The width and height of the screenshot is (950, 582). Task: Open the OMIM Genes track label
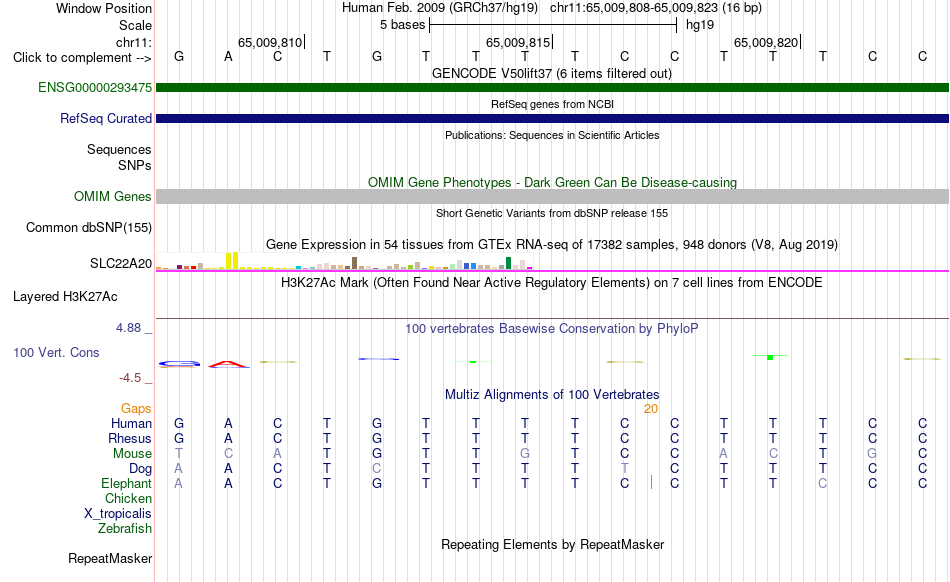click(x=112, y=196)
